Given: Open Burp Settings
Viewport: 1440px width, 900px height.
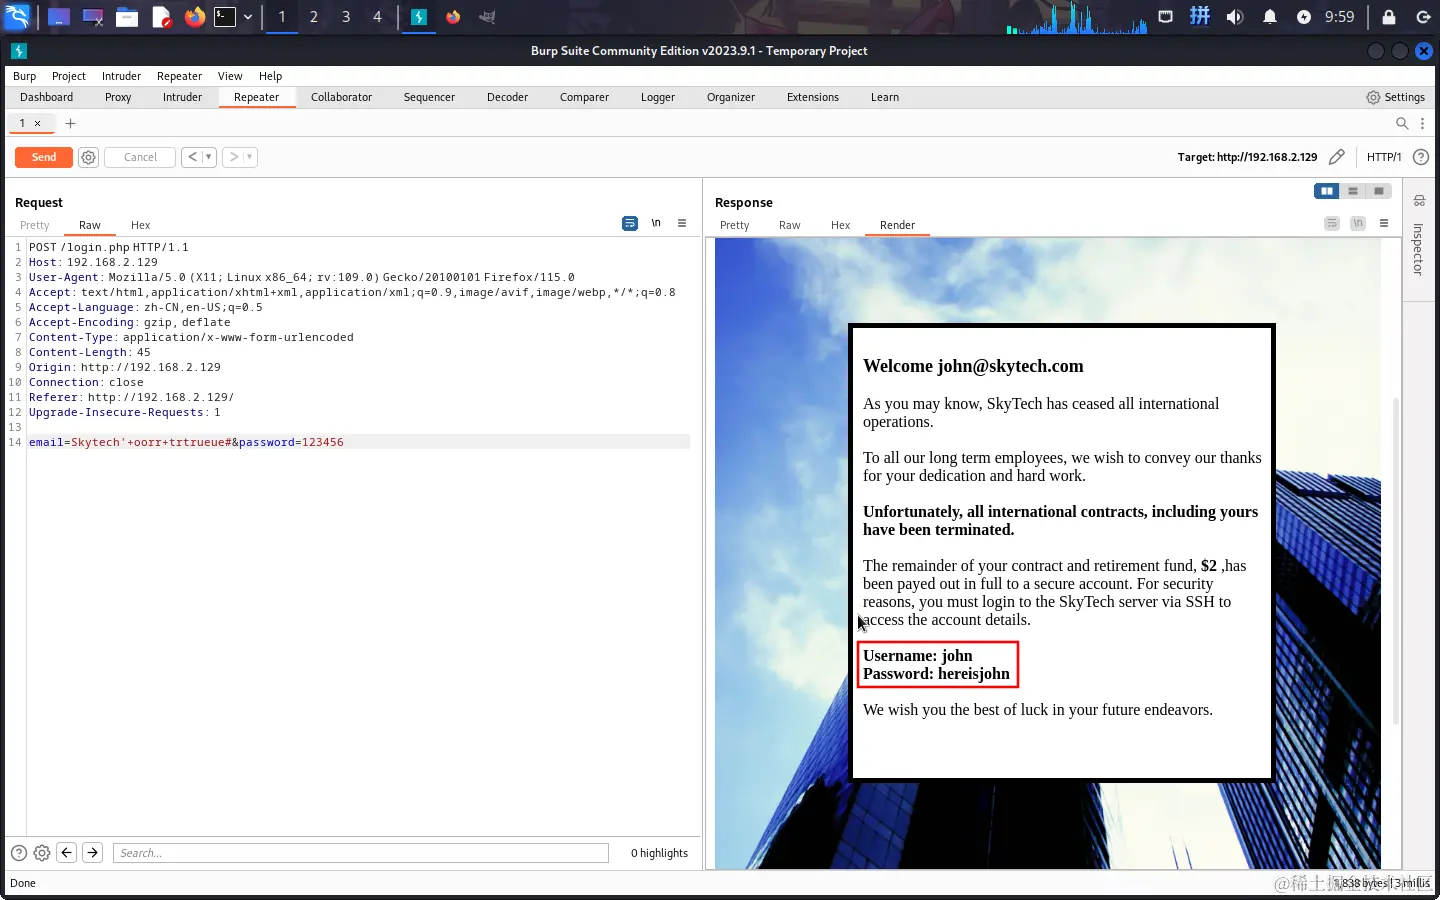Looking at the screenshot, I should 1396,97.
